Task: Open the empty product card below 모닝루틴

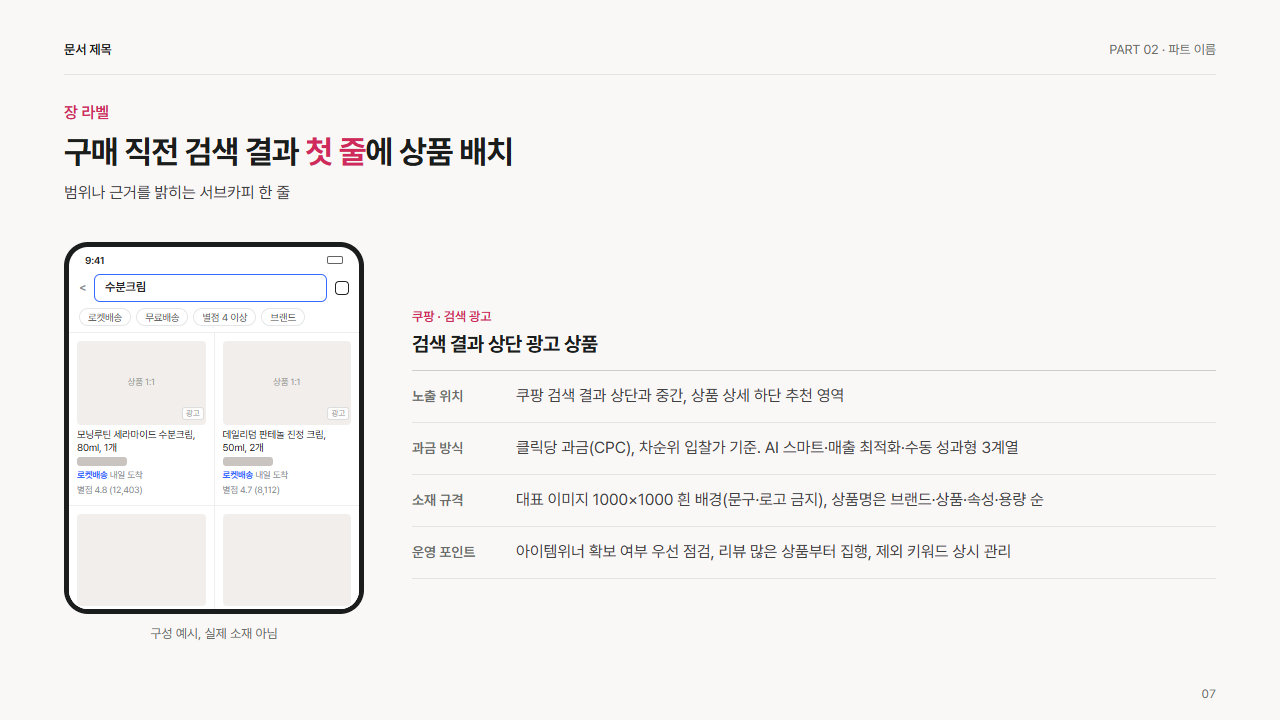Action: [141, 559]
